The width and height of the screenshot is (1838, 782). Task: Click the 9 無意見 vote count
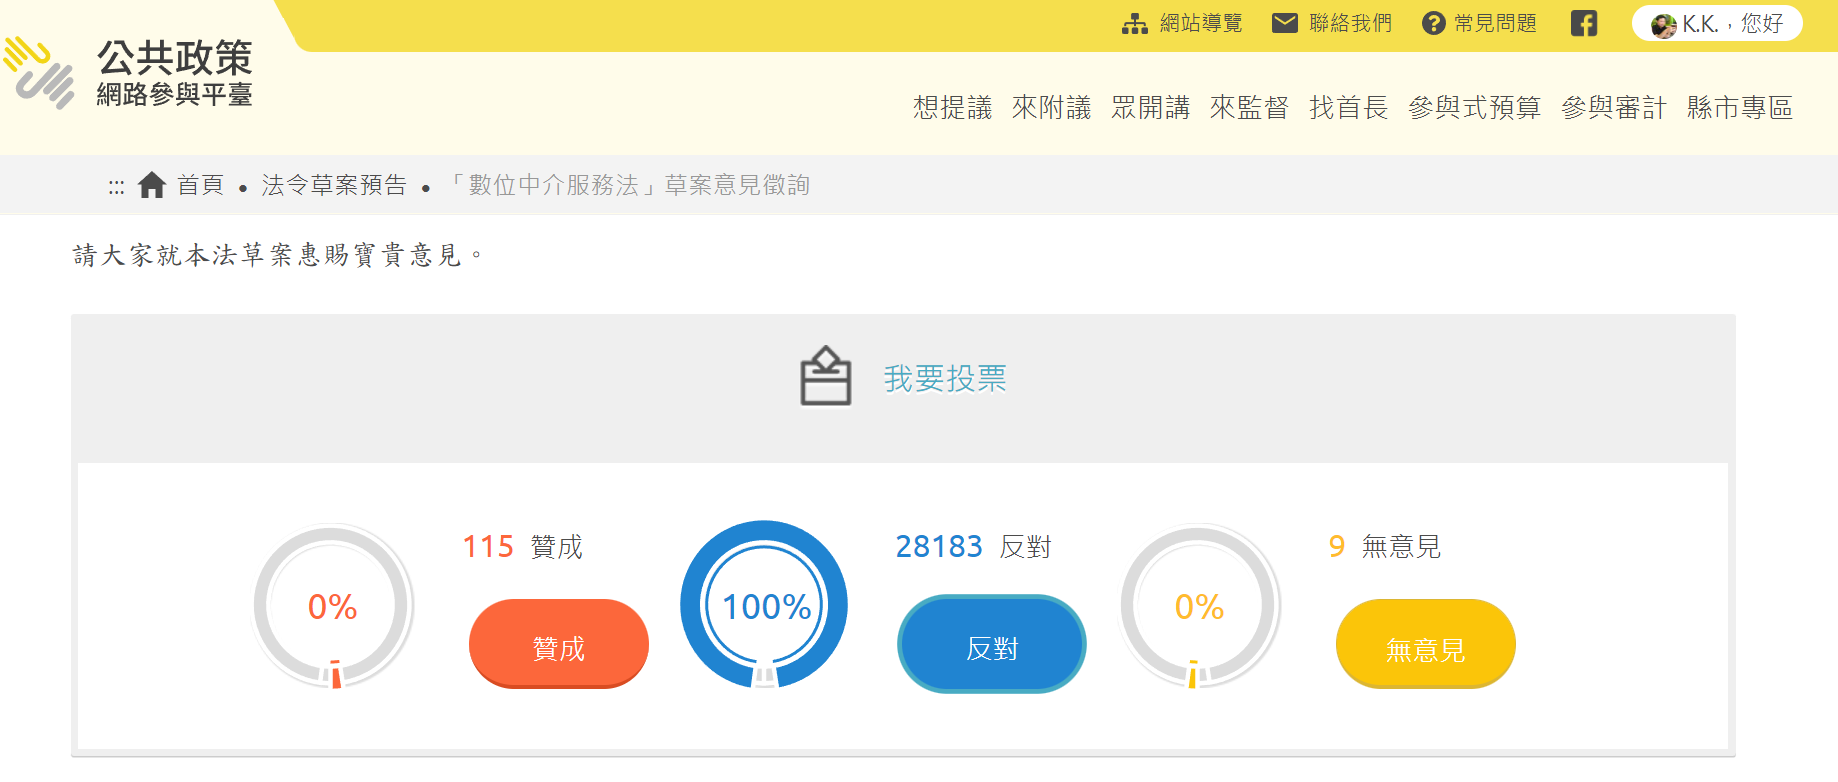pyautogui.click(x=1385, y=547)
